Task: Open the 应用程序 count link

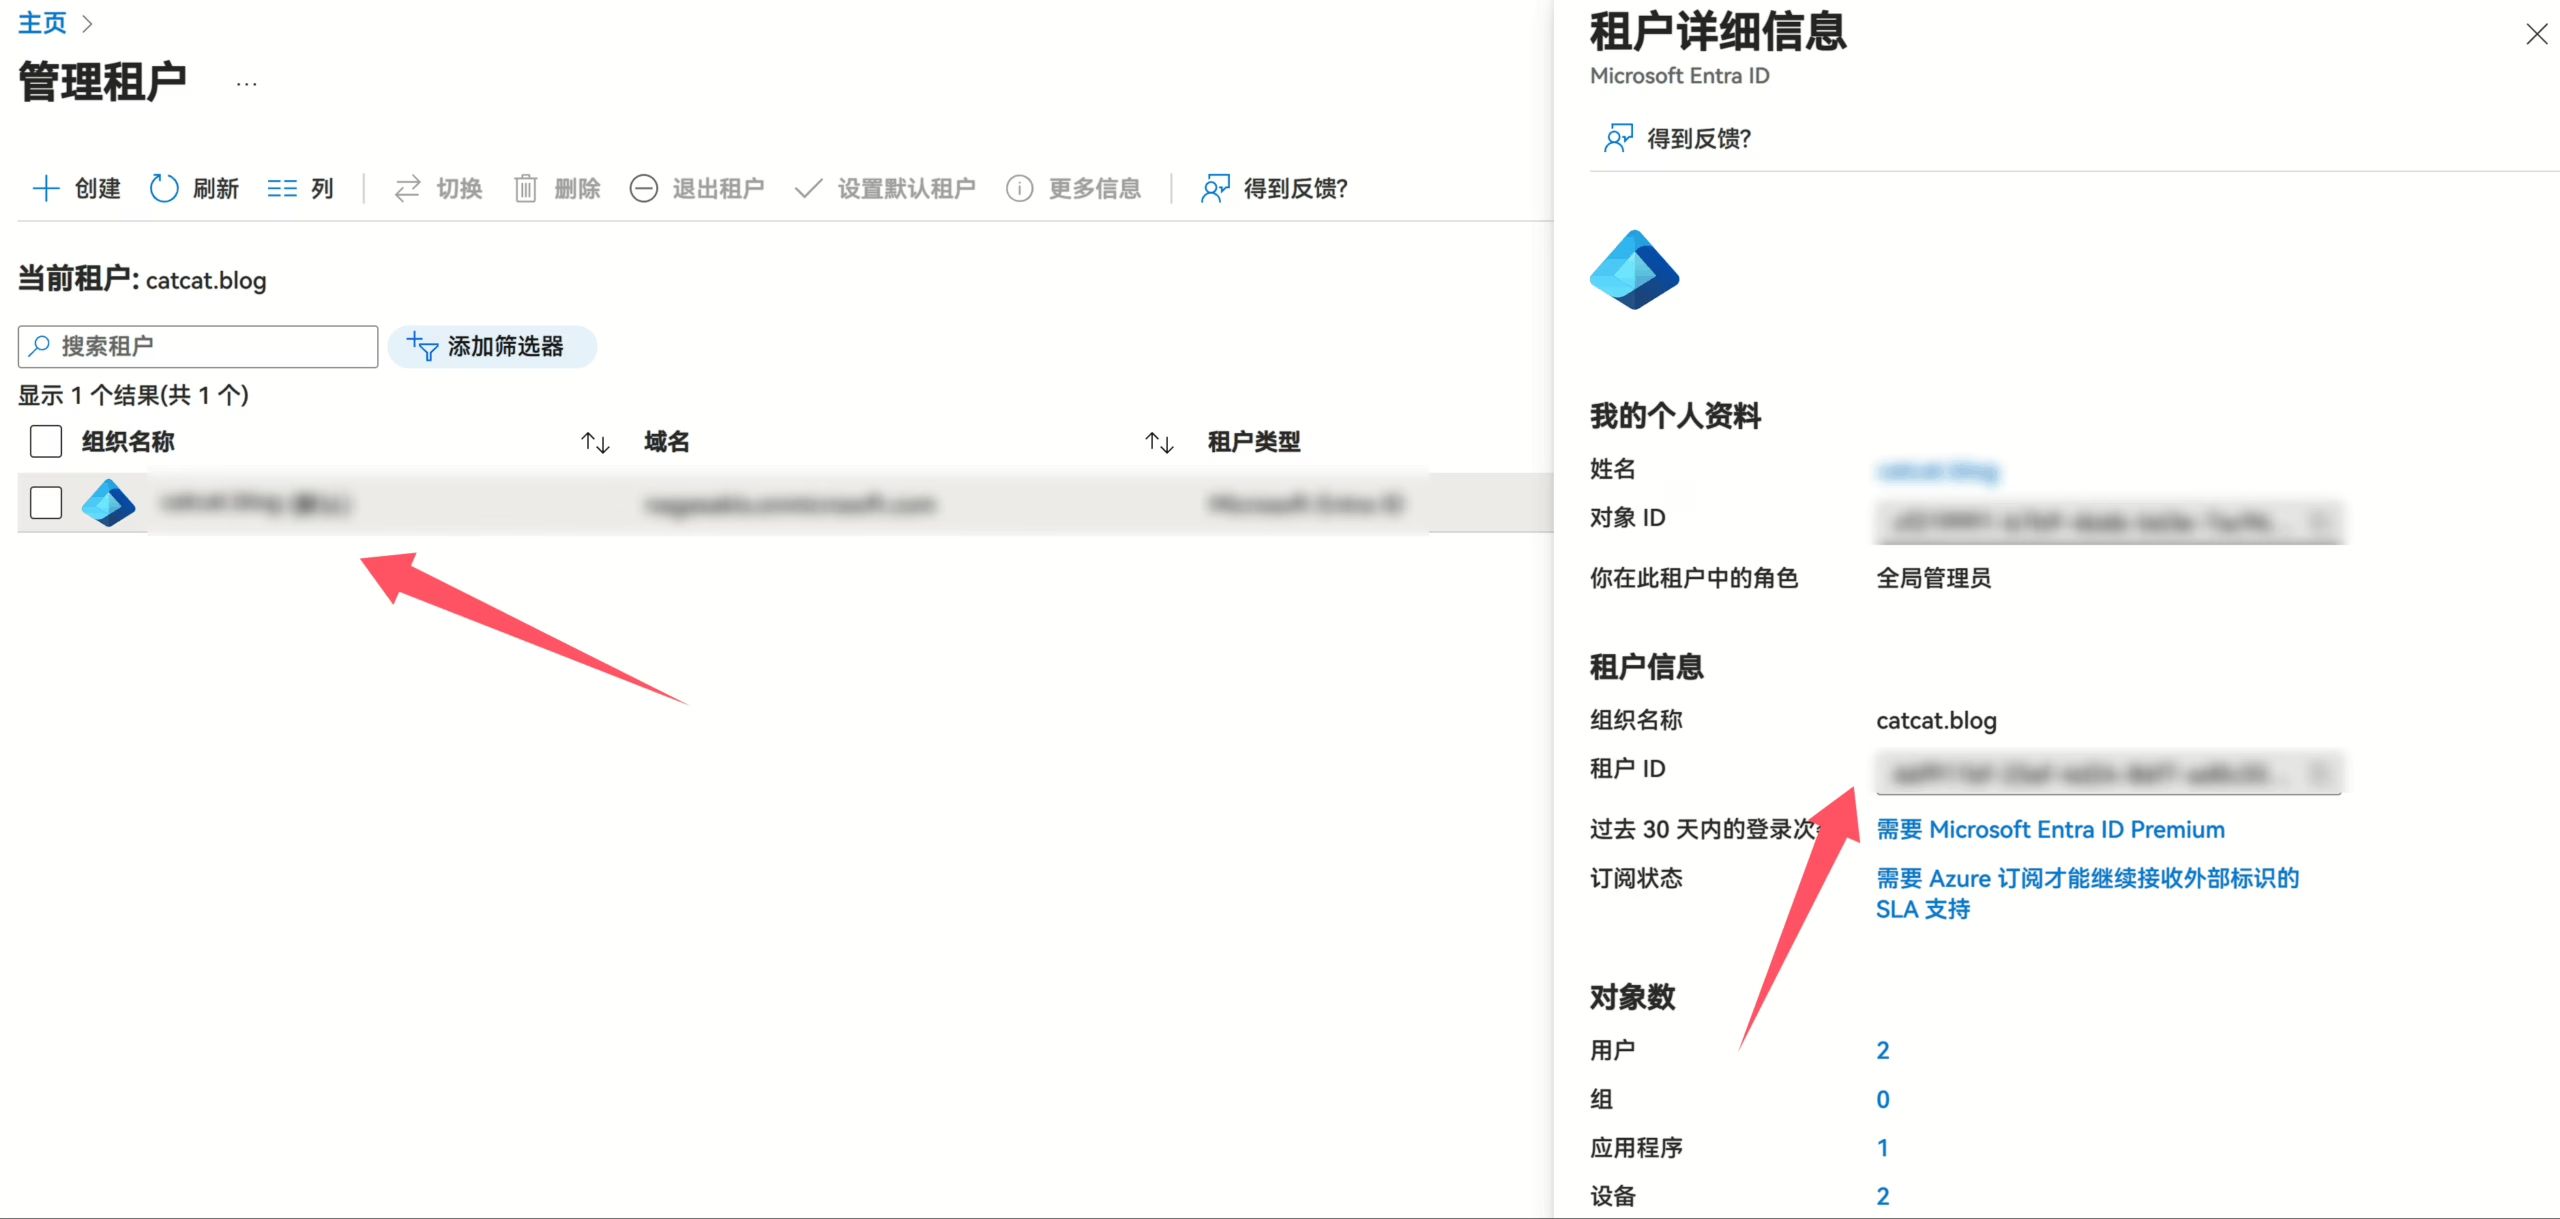Action: [x=1883, y=1147]
